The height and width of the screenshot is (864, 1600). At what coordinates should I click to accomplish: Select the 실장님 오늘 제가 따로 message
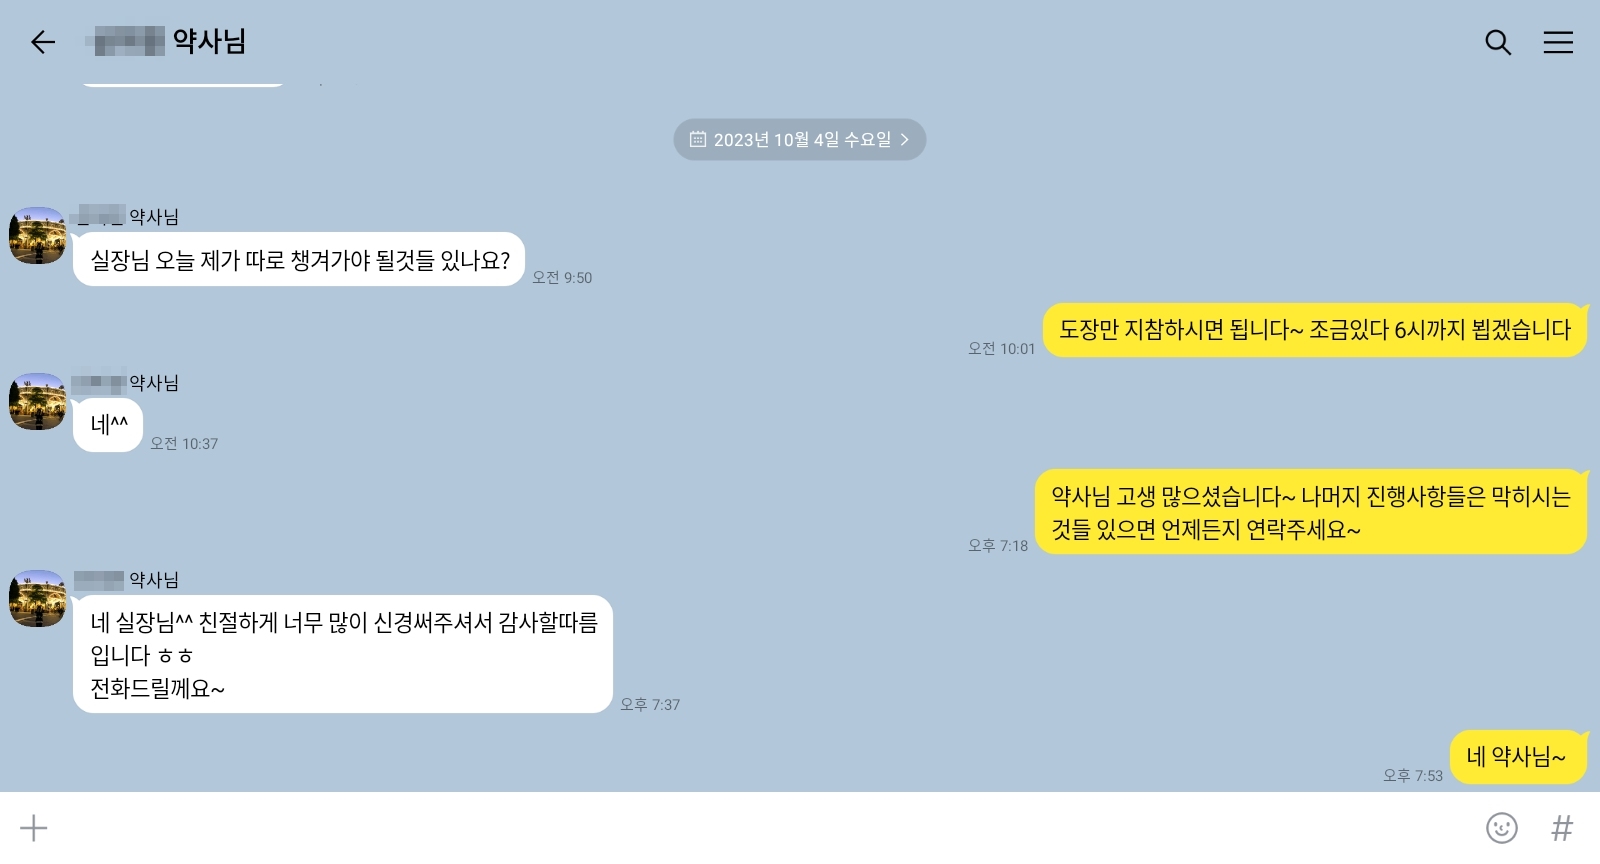click(x=299, y=260)
